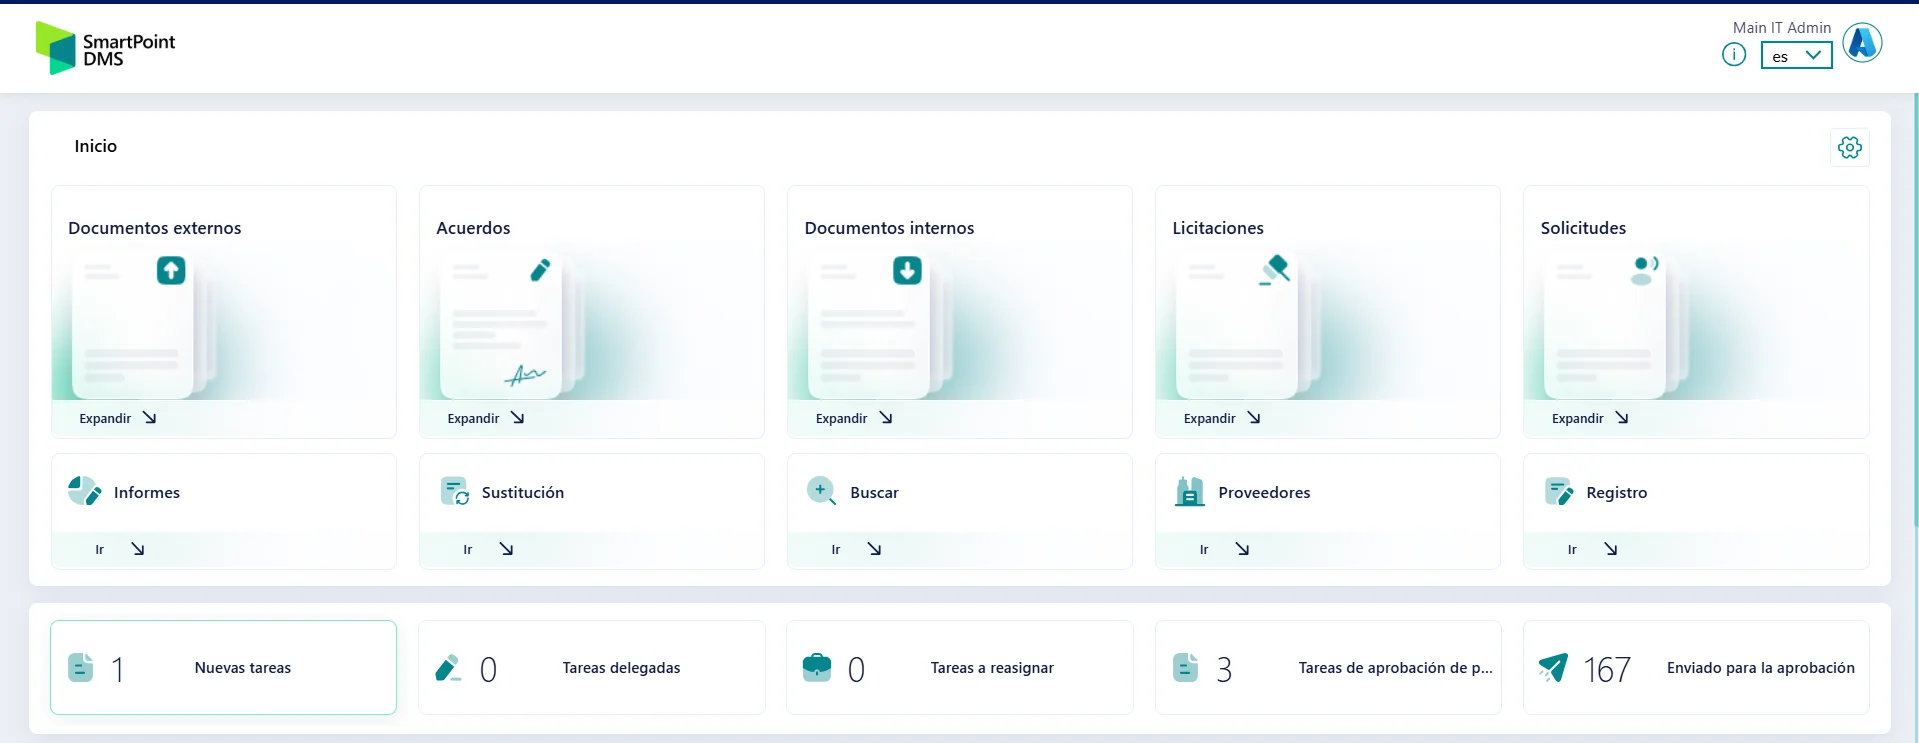Viewport: 1919px width, 743px height.
Task: Click the Registro document pen icon
Action: [x=1558, y=491]
